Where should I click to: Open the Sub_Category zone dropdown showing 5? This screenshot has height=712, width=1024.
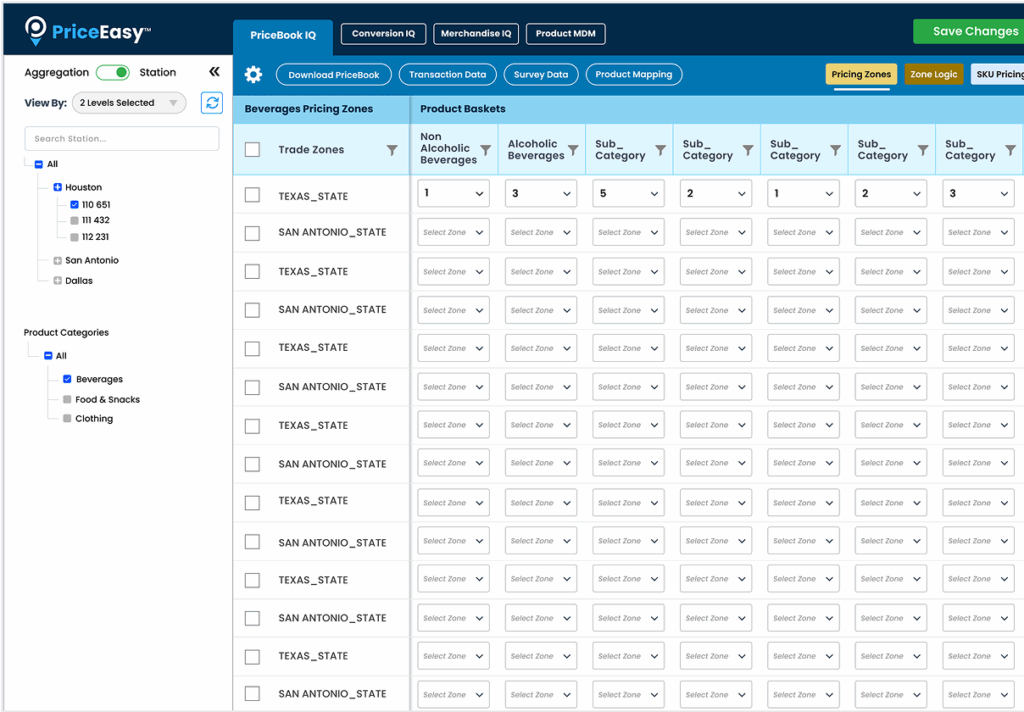(x=628, y=193)
